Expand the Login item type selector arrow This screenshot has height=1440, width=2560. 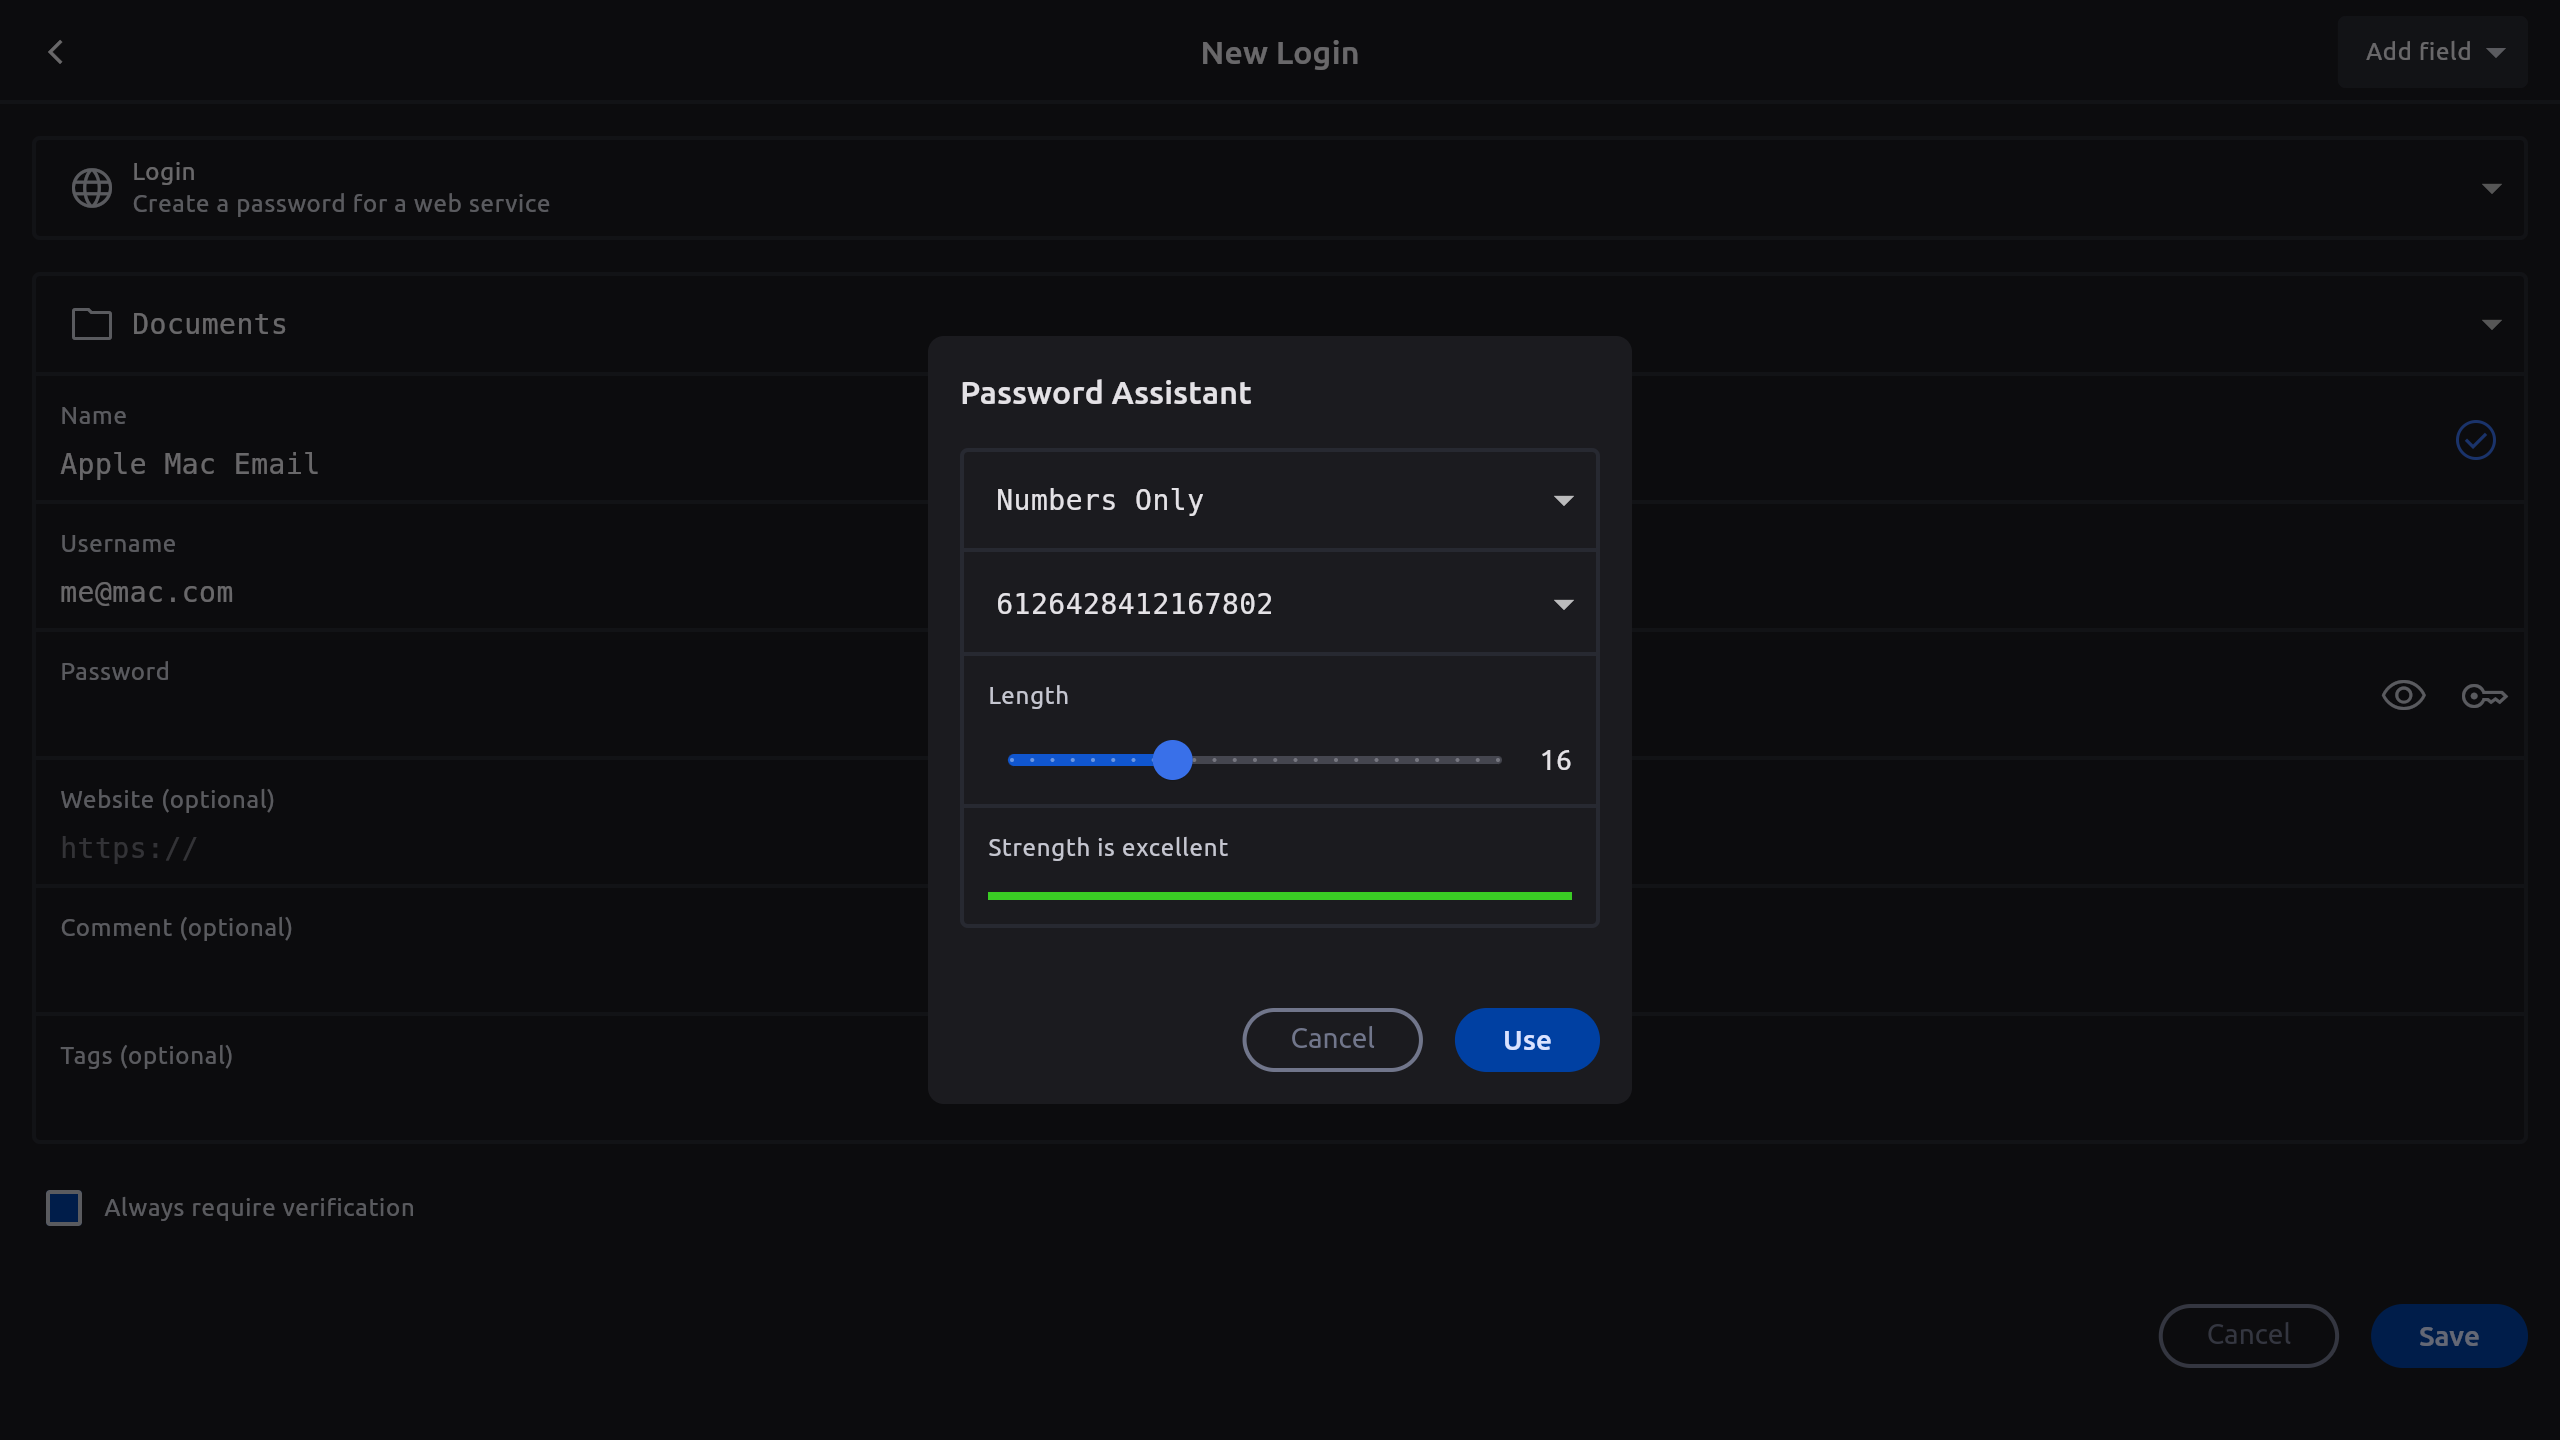click(x=2491, y=188)
